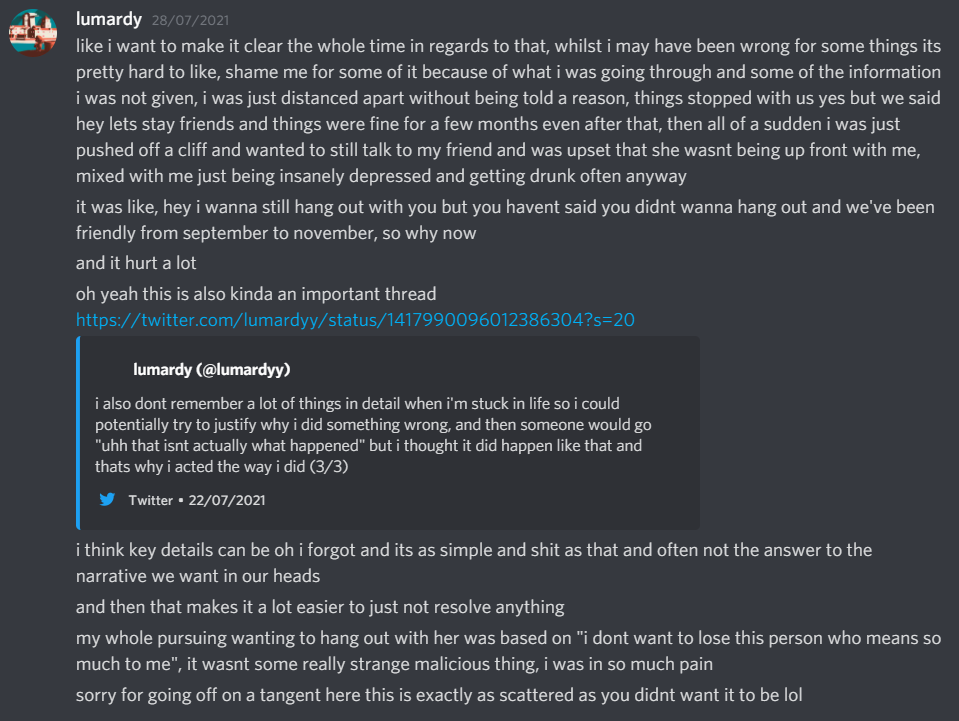
Task: Click the message "and it hurt a lot"
Action: [x=139, y=264]
